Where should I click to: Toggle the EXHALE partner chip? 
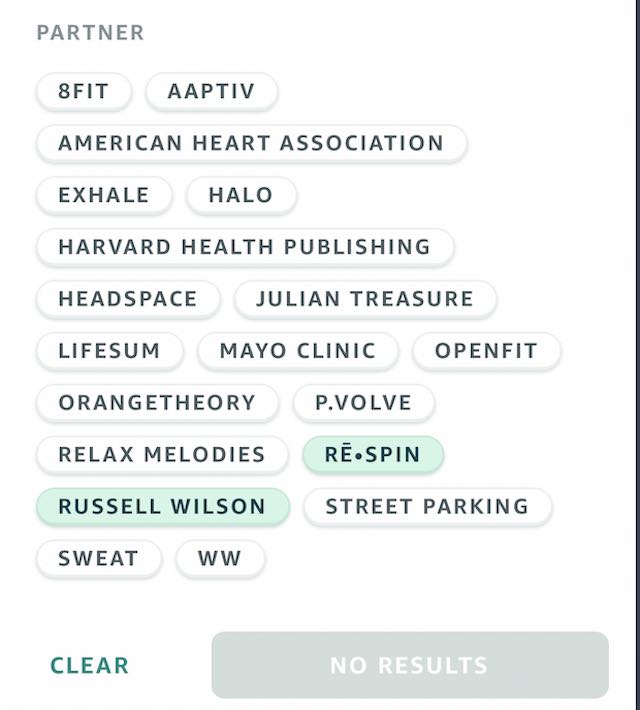(104, 195)
